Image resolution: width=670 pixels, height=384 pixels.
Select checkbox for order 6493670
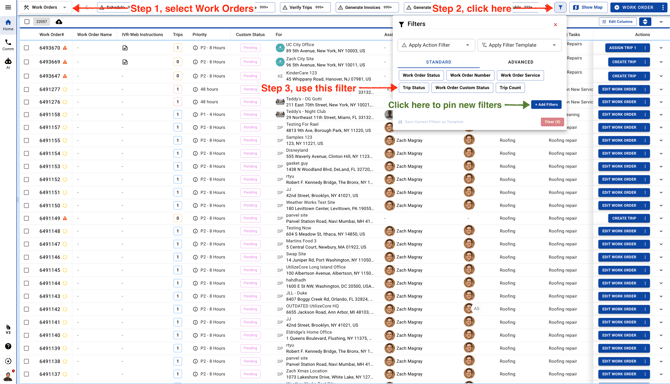(x=26, y=48)
